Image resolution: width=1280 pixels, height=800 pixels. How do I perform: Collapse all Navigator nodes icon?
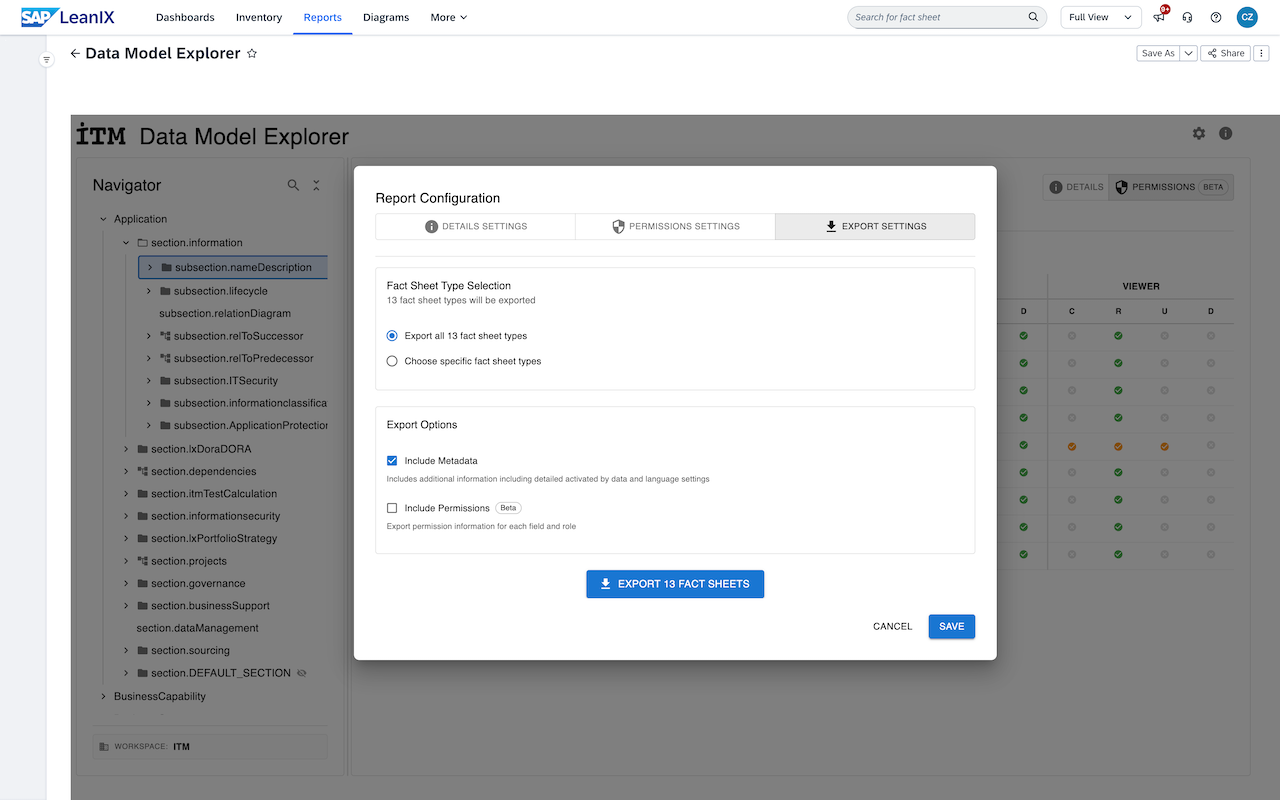[x=316, y=185]
